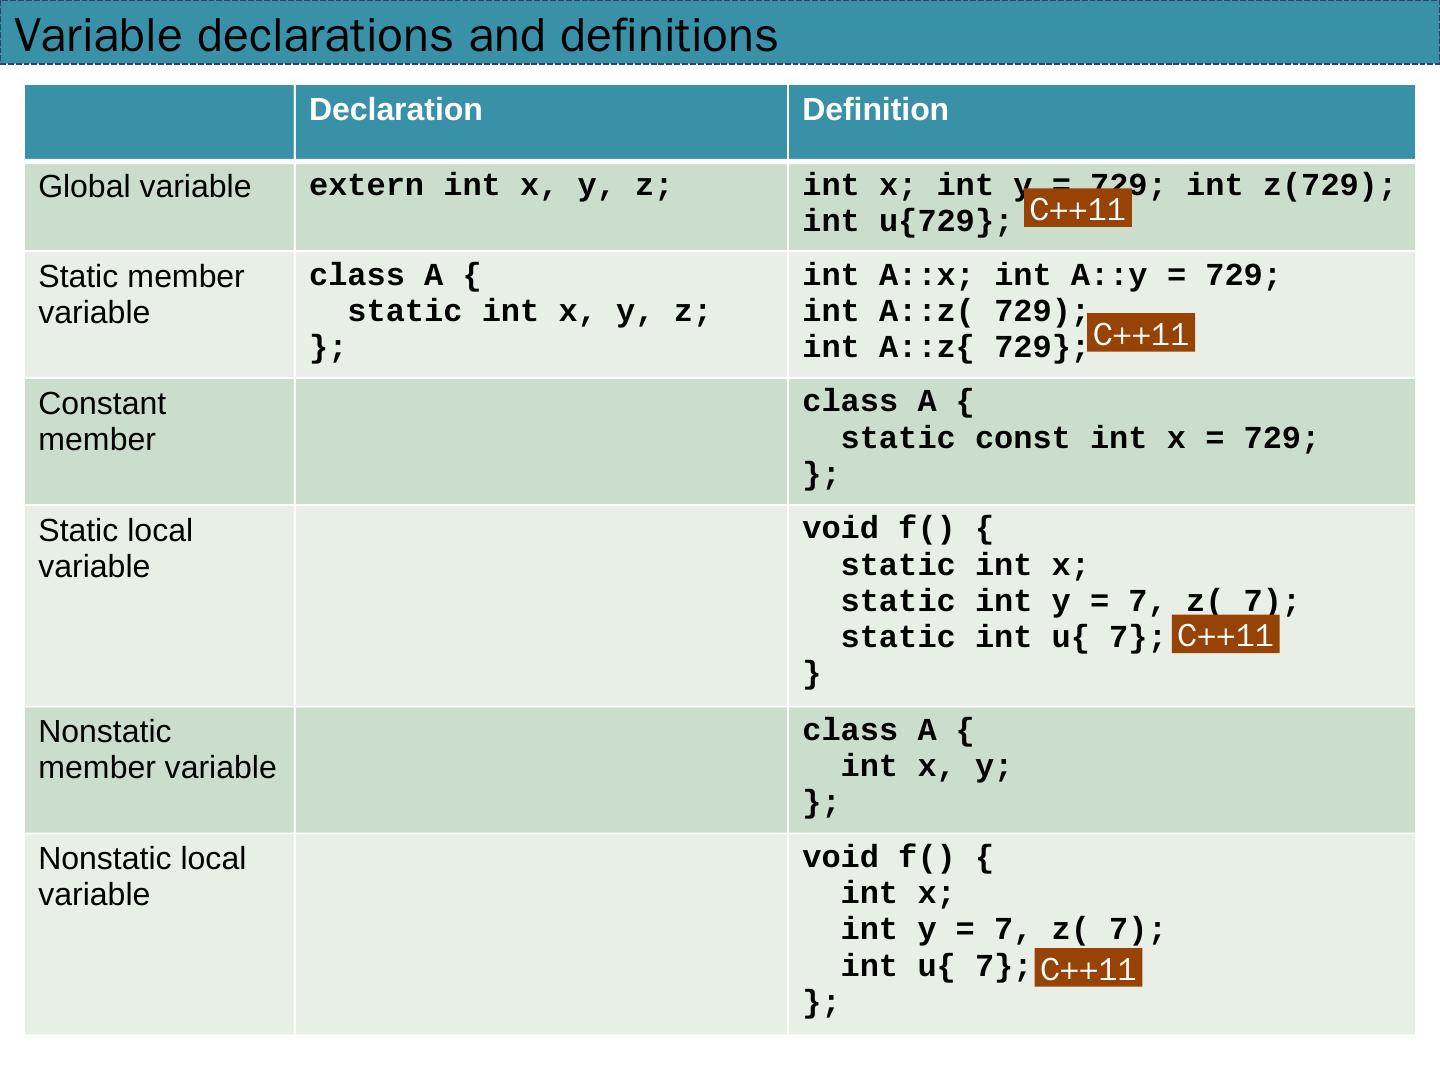Select the 'static const int x = 729;' code
The image size is (1440, 1080).
[x=1079, y=439]
